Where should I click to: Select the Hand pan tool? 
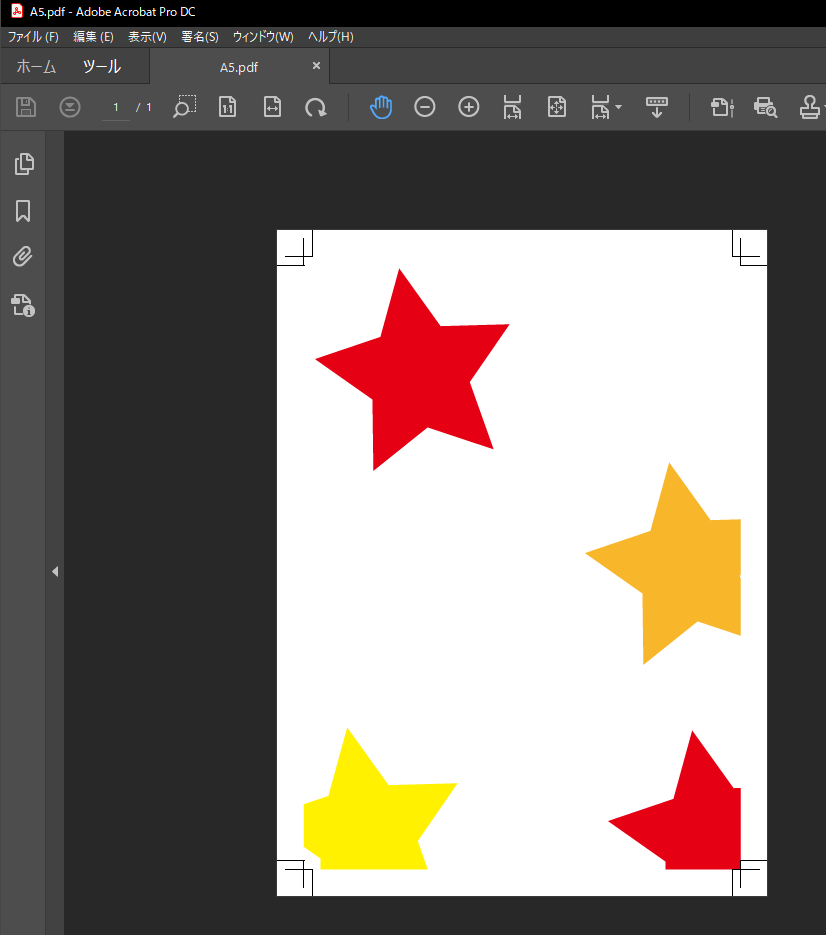pyautogui.click(x=381, y=107)
